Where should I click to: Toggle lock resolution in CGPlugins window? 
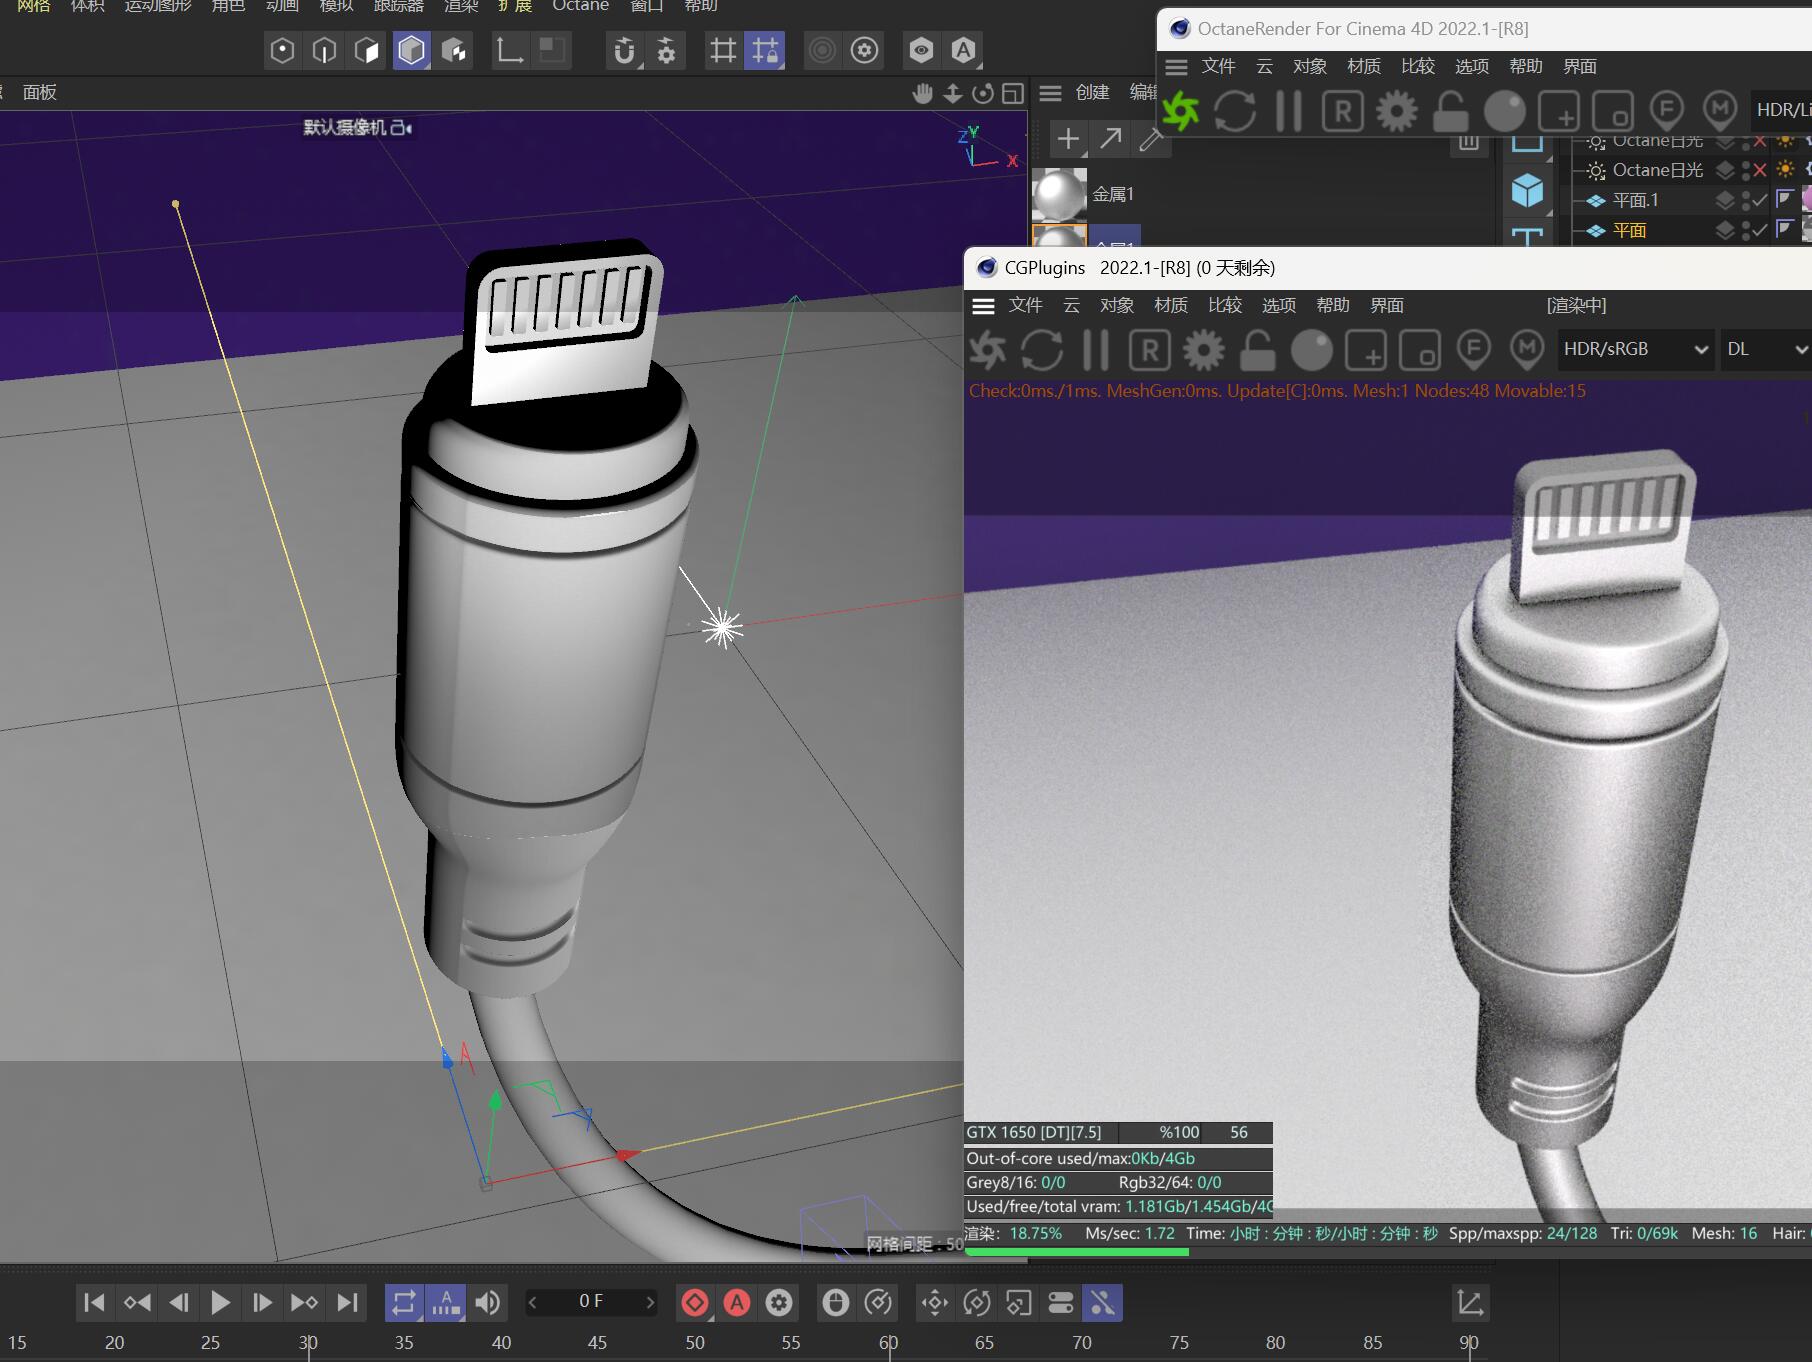pyautogui.click(x=1257, y=349)
